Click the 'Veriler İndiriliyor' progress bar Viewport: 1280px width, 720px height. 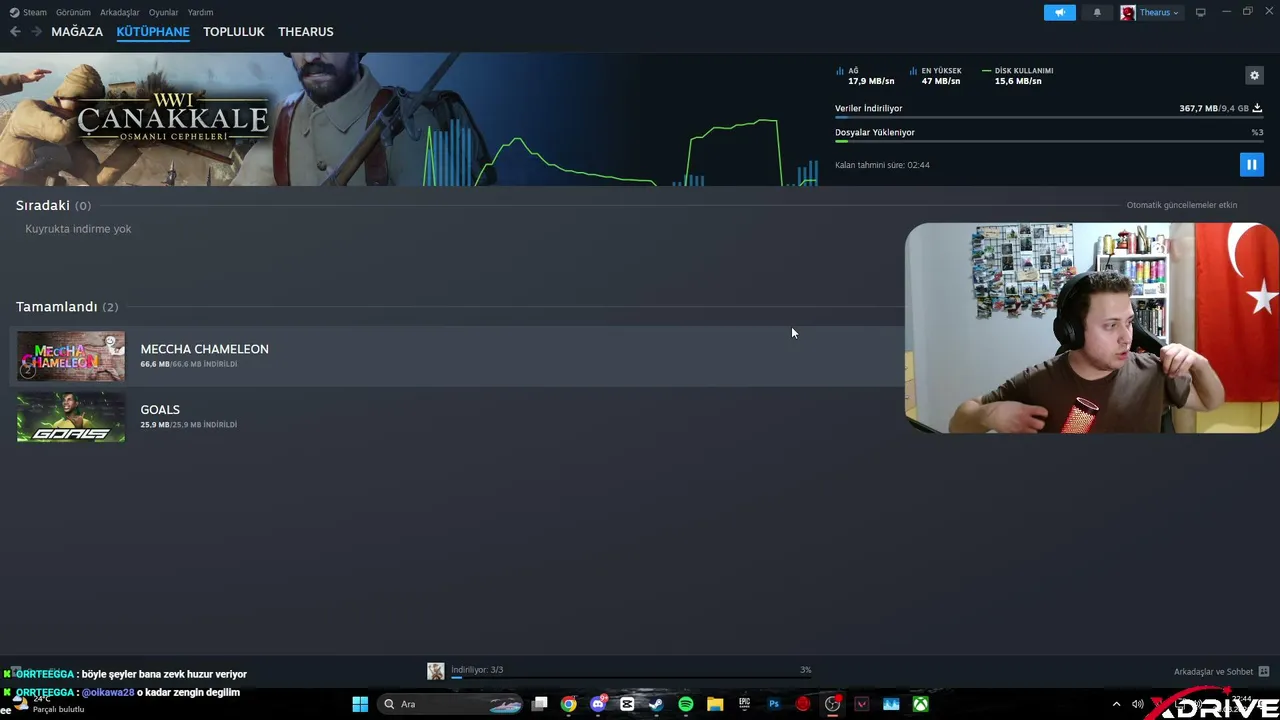[1049, 118]
